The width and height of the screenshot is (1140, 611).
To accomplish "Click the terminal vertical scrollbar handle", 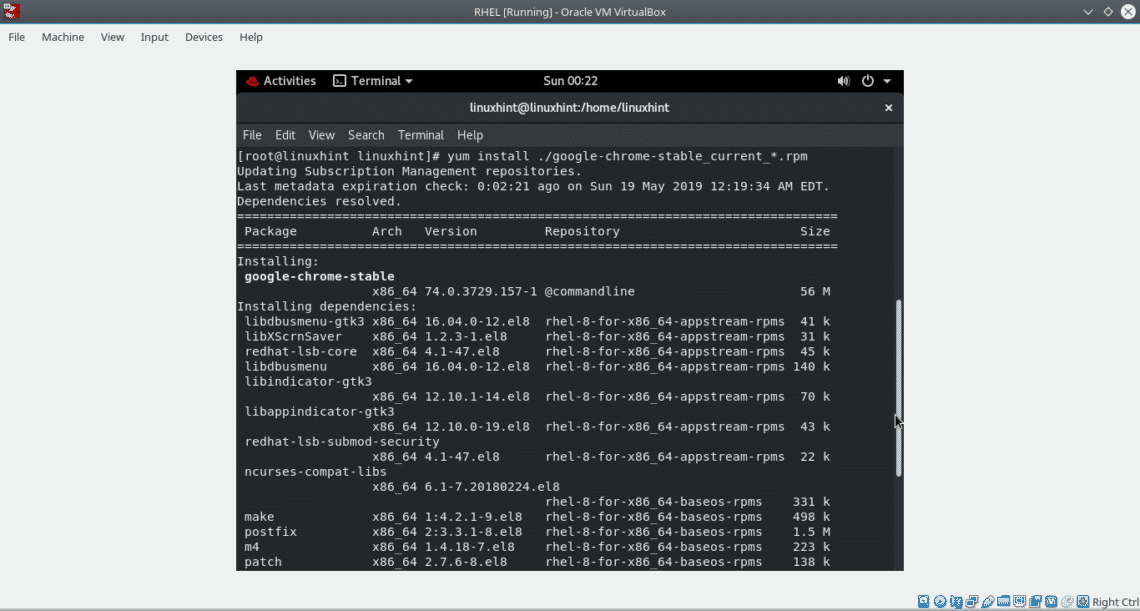I will point(899,388).
